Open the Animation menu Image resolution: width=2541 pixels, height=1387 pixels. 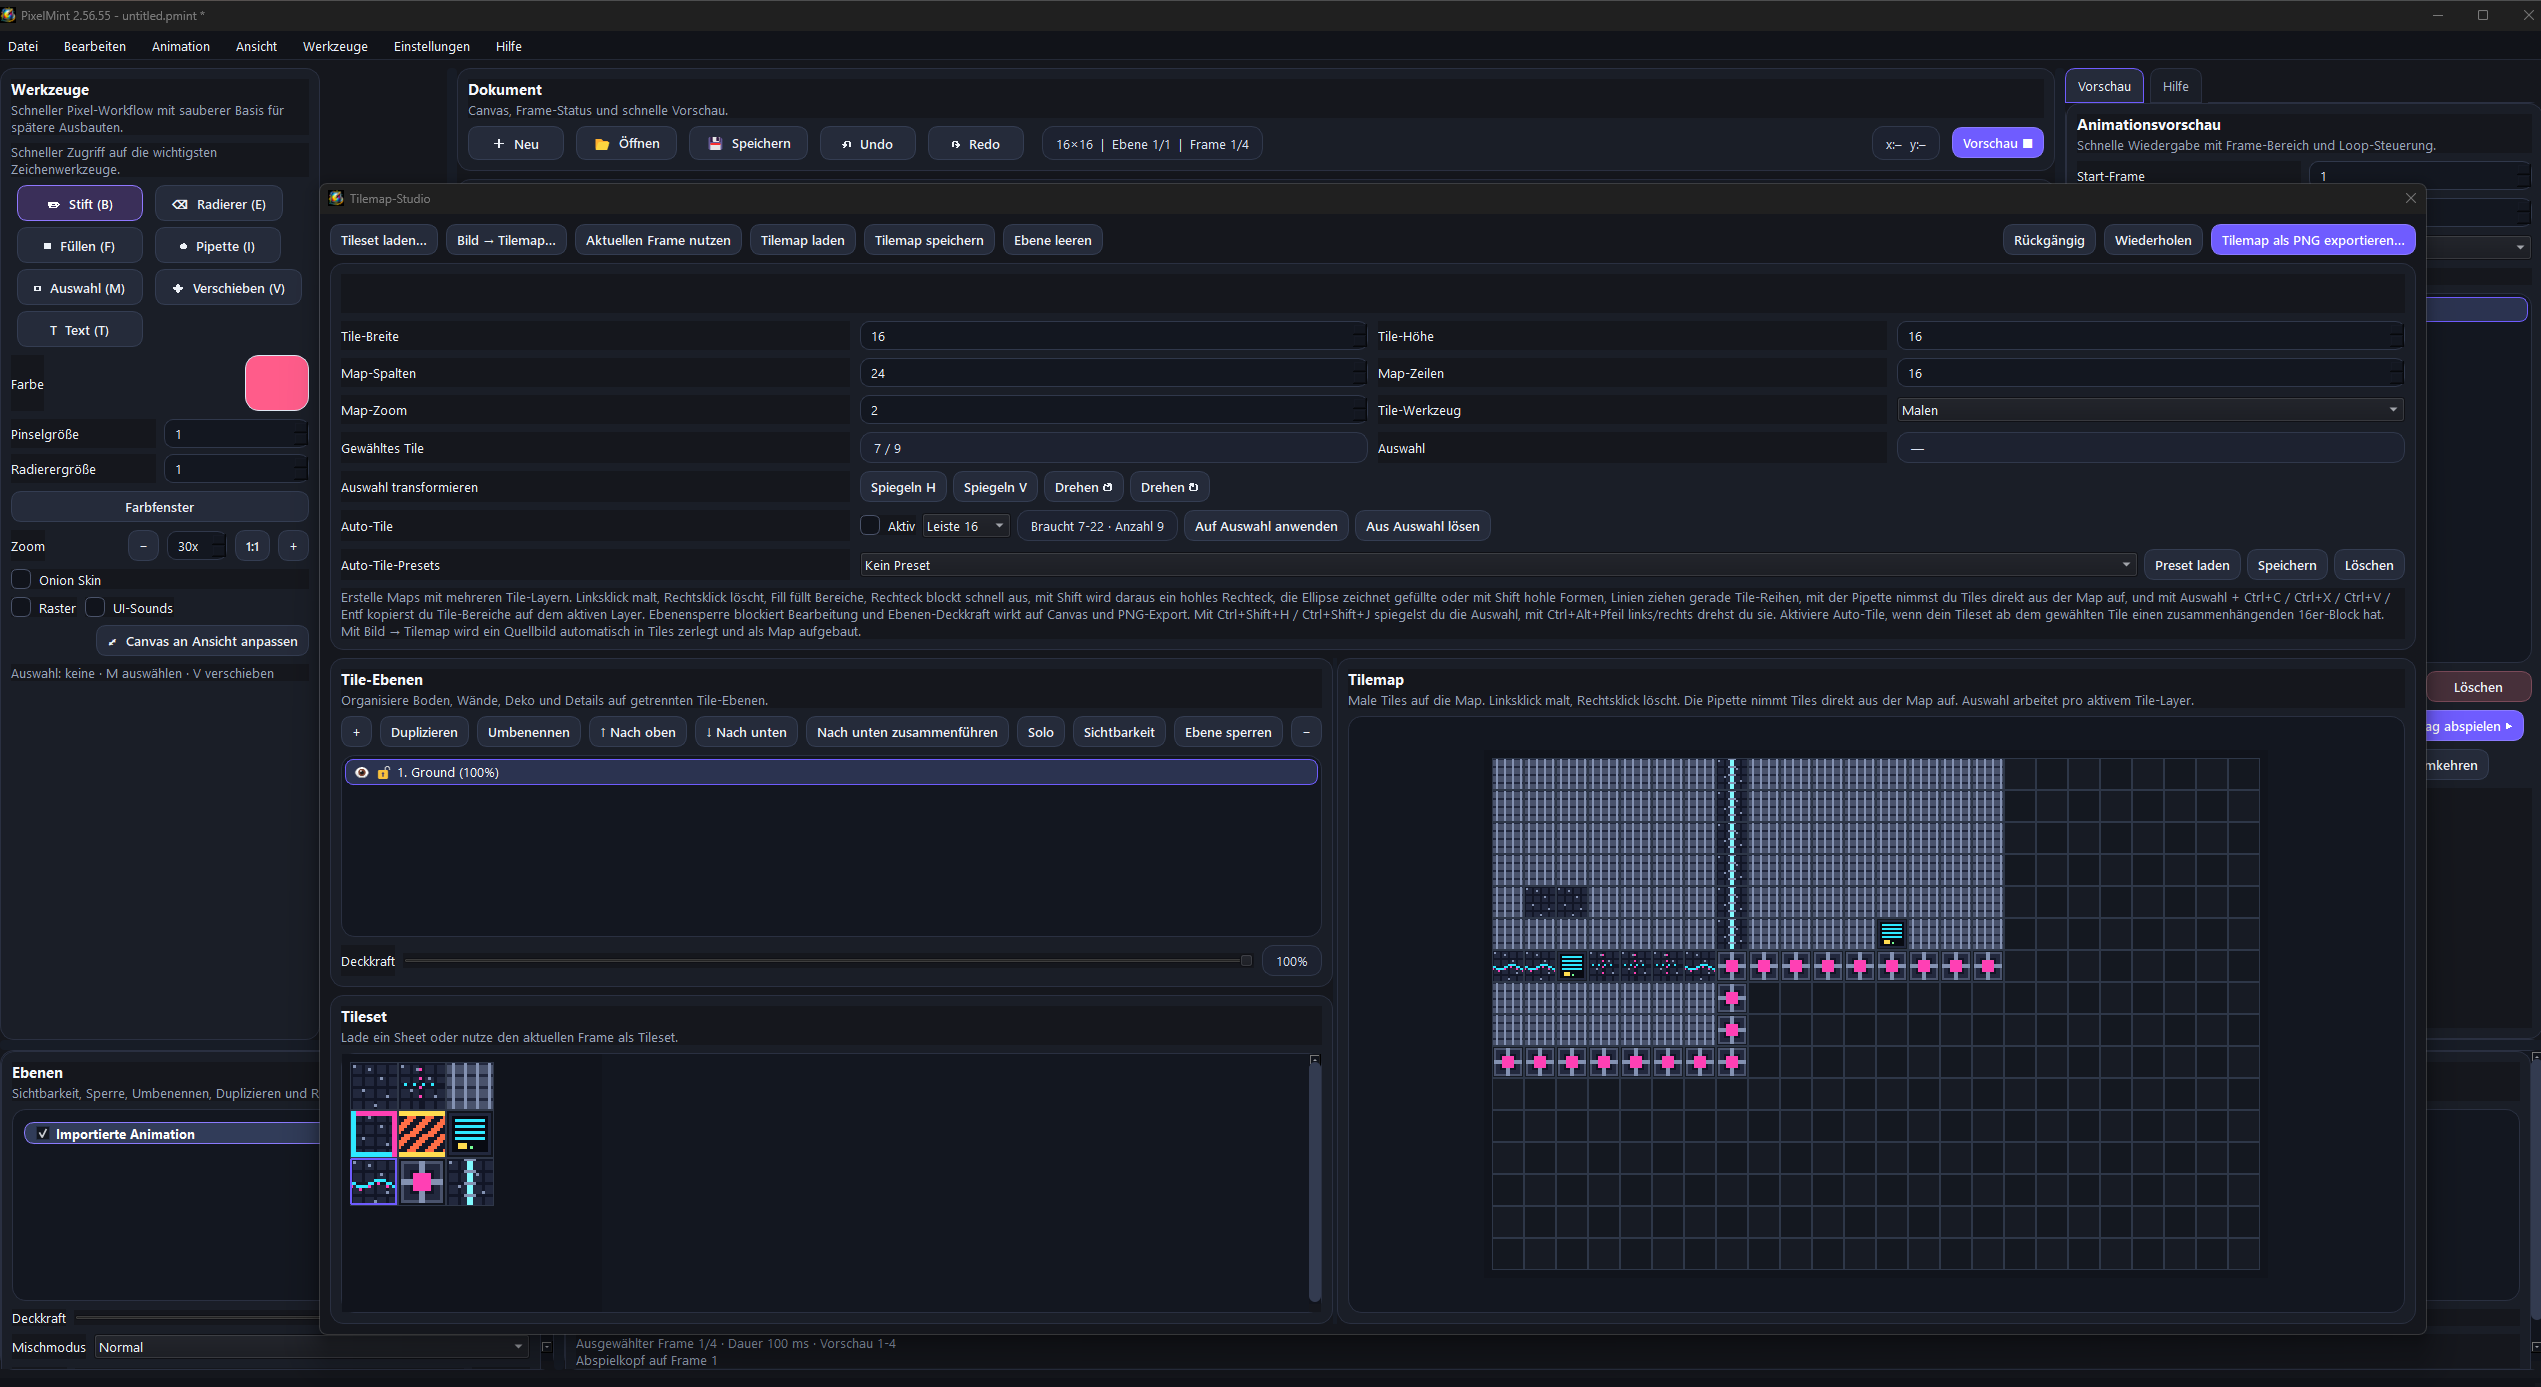pos(180,46)
